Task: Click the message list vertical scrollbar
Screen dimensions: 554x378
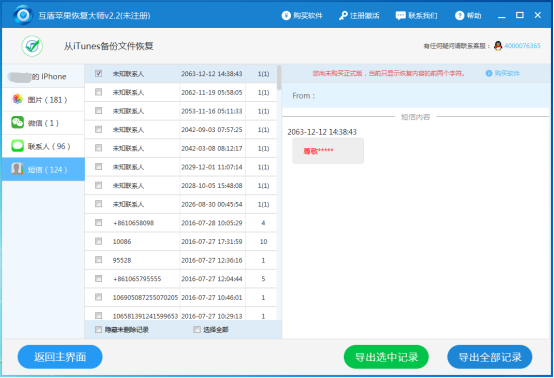Action: tap(279, 78)
